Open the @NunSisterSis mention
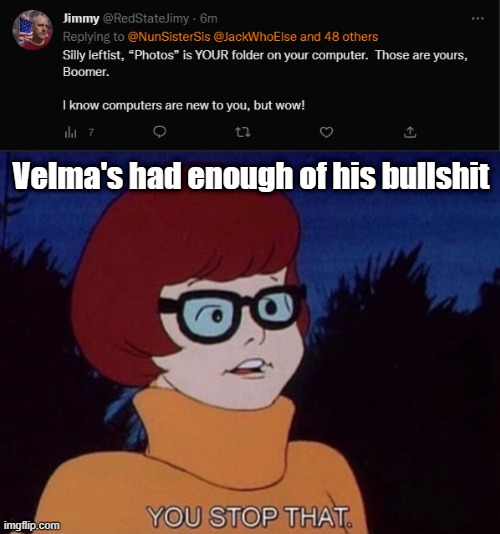The width and height of the screenshot is (500, 534). tap(169, 36)
